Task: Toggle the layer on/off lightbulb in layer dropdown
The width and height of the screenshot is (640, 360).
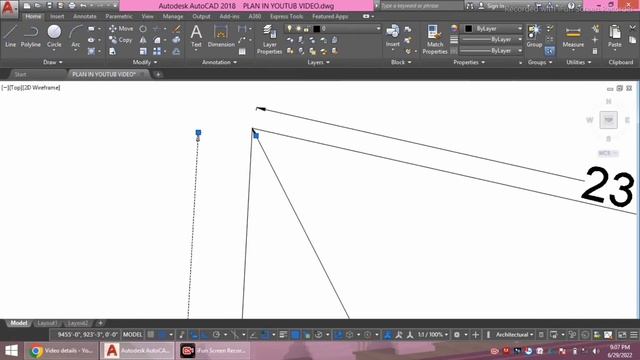Action: [289, 29]
